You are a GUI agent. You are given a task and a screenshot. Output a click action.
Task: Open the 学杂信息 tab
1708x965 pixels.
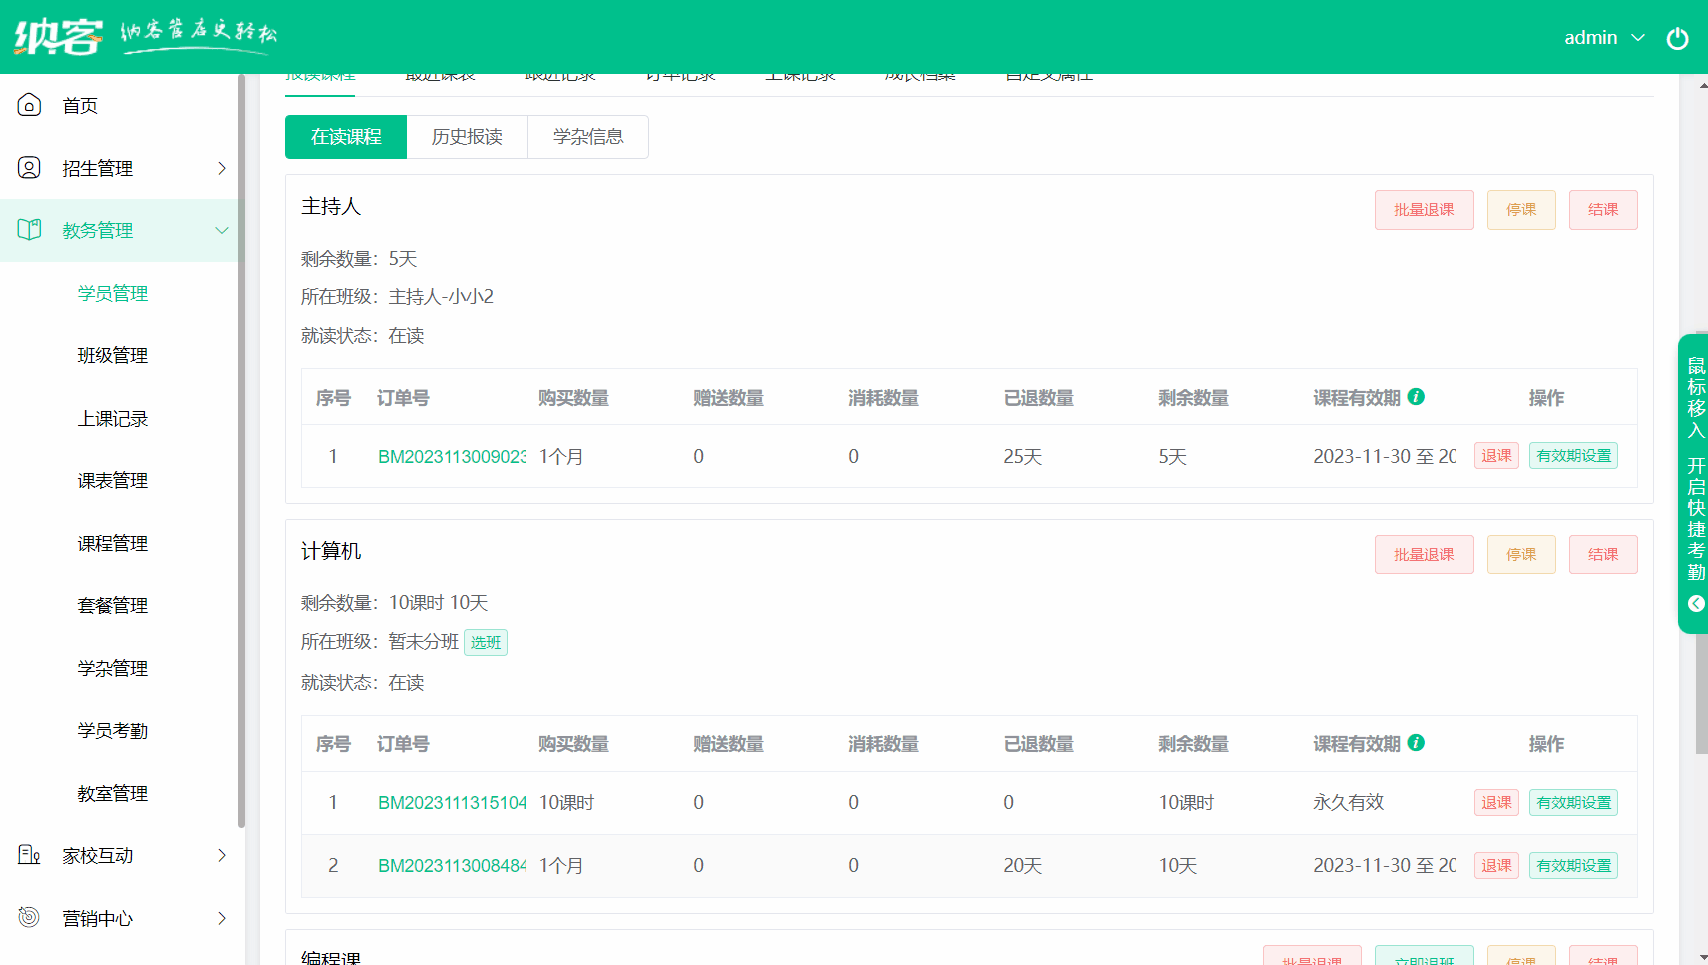click(x=588, y=137)
